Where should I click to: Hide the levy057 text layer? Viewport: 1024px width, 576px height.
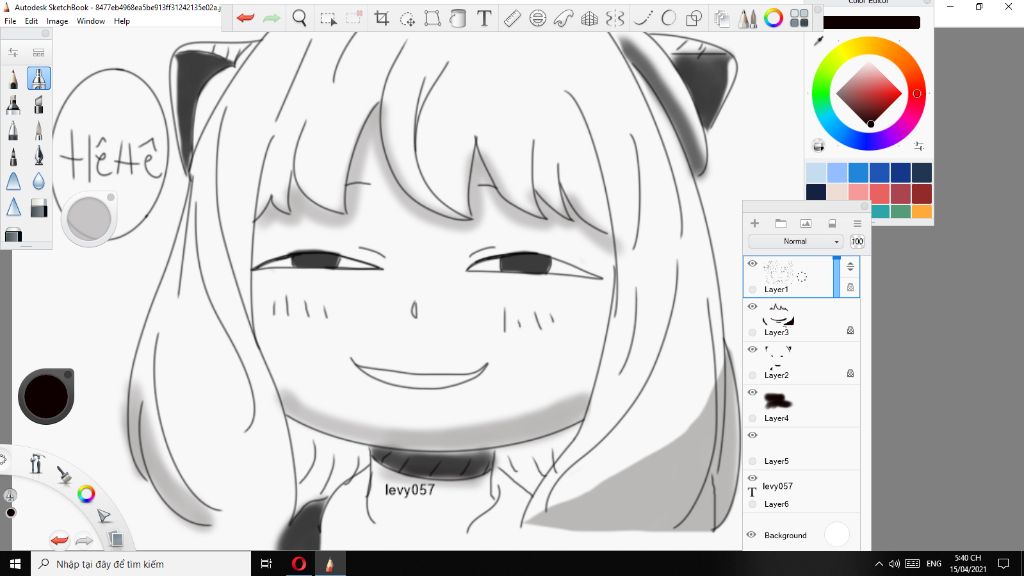[752, 478]
